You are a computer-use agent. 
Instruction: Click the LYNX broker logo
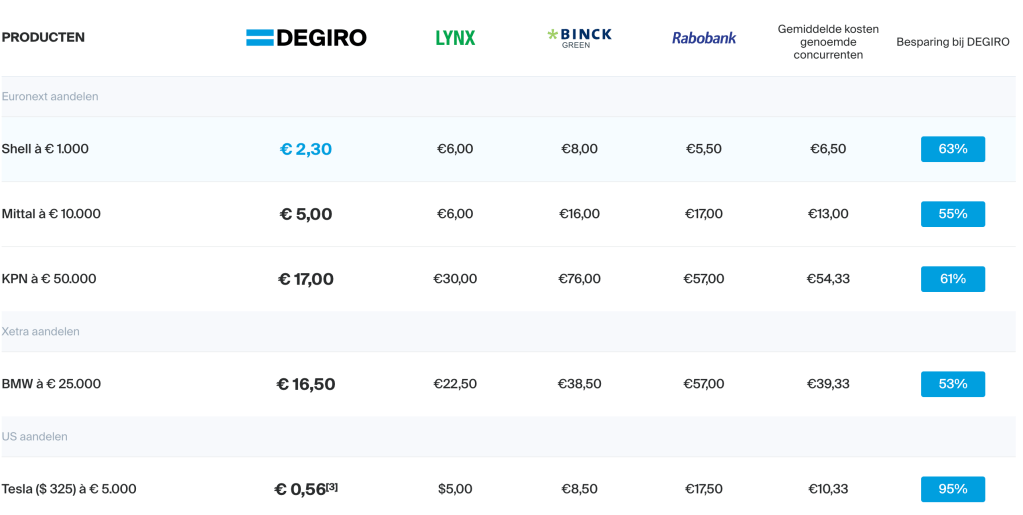click(455, 38)
